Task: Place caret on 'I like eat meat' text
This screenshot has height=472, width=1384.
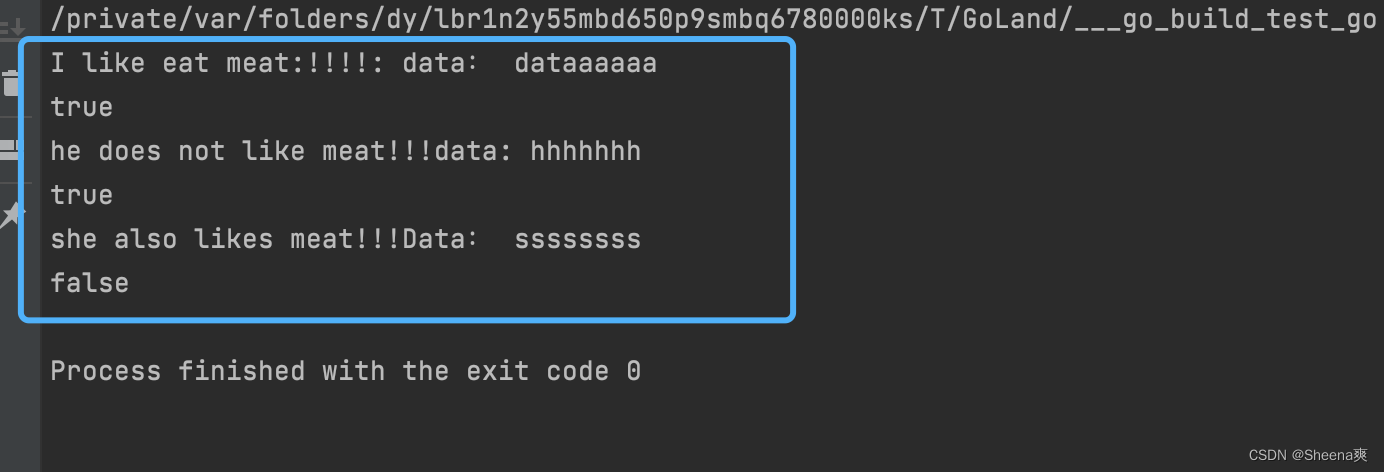Action: [170, 64]
